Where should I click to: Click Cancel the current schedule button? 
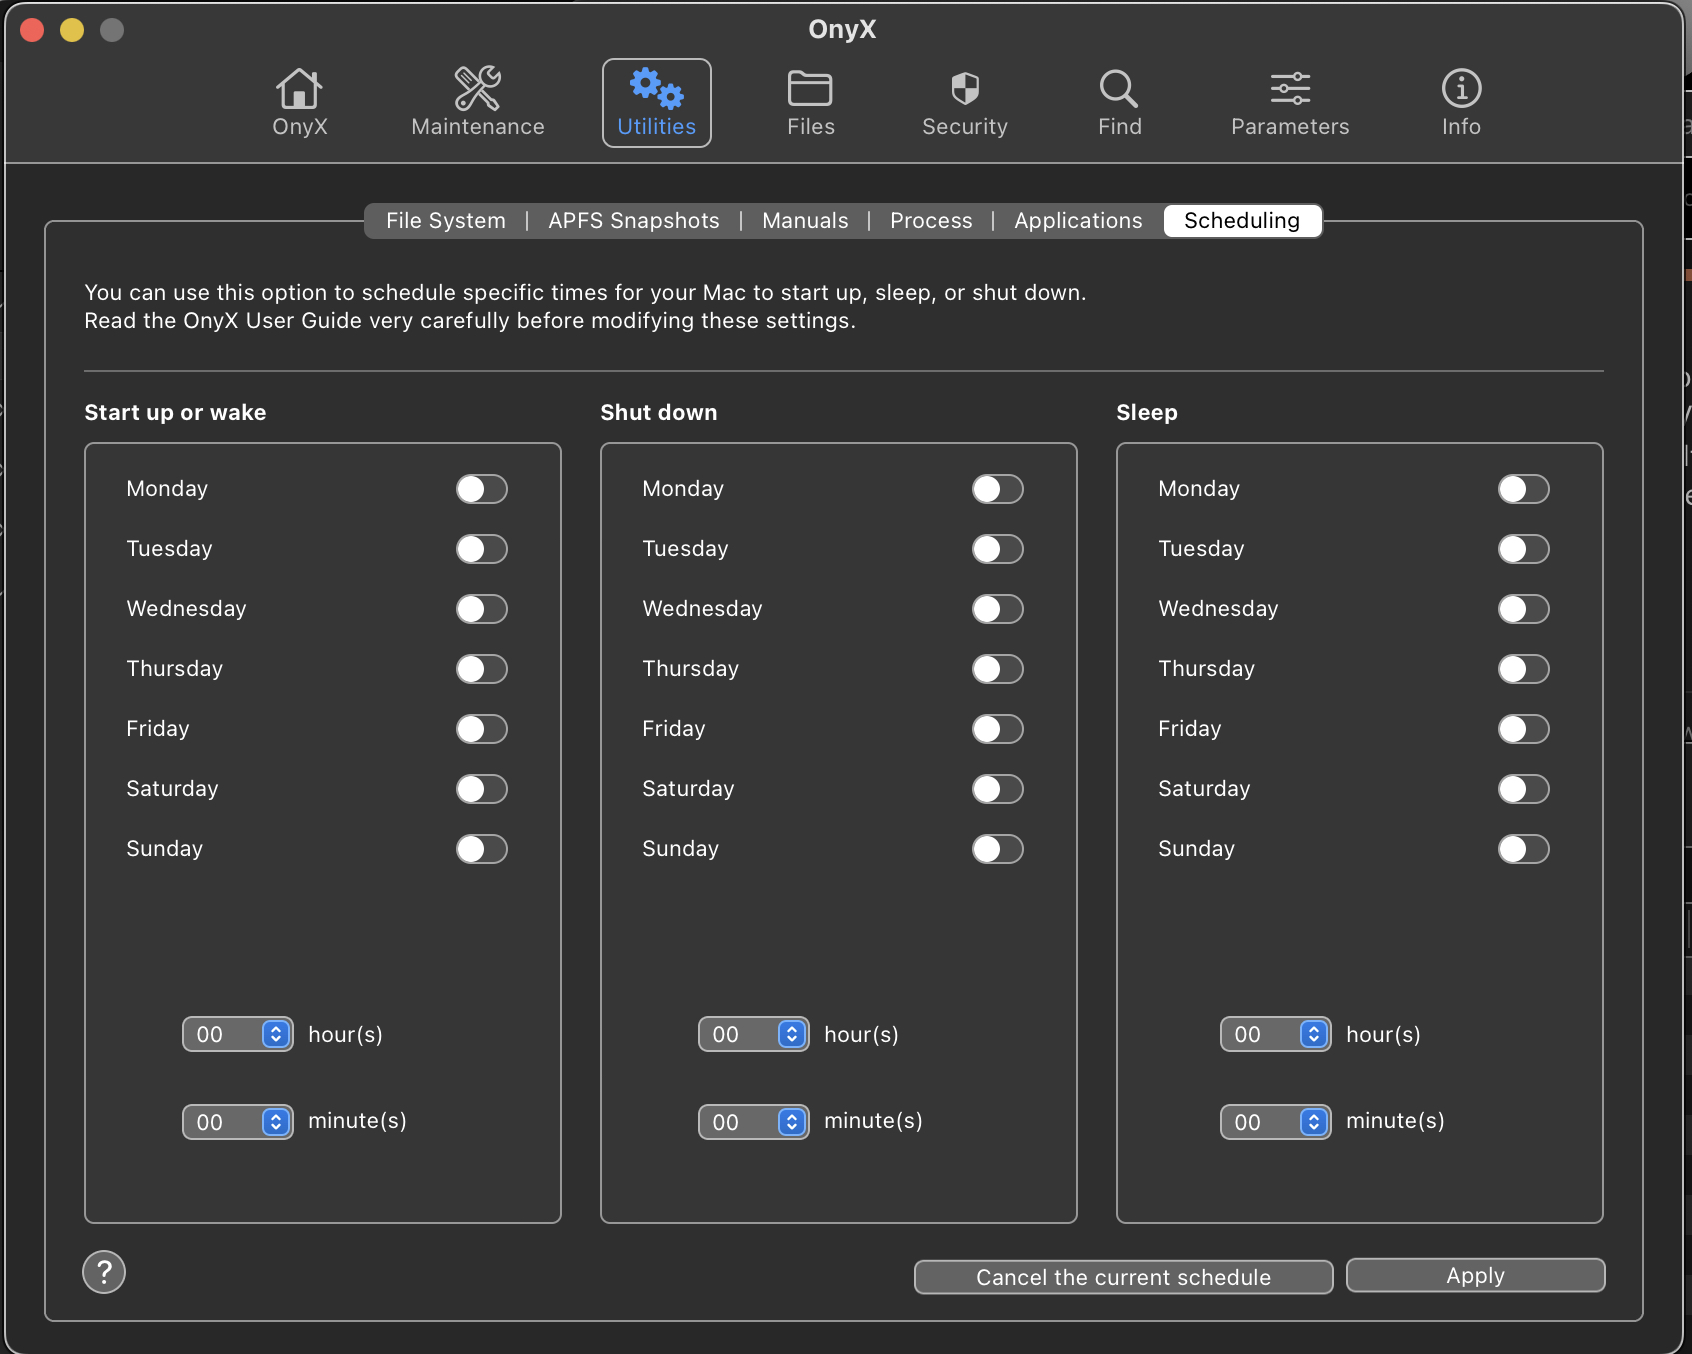click(1124, 1277)
